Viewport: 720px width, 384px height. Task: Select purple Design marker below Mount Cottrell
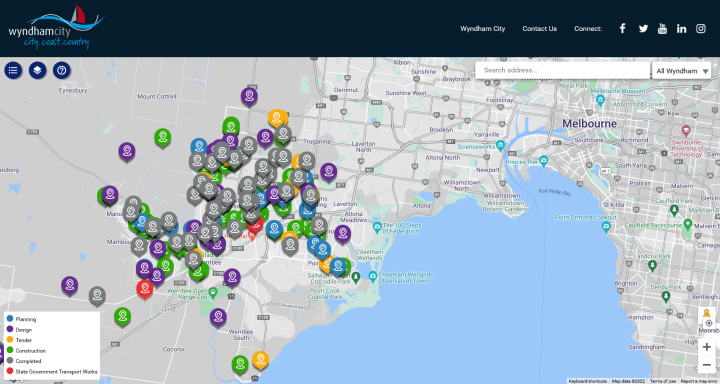click(x=127, y=152)
